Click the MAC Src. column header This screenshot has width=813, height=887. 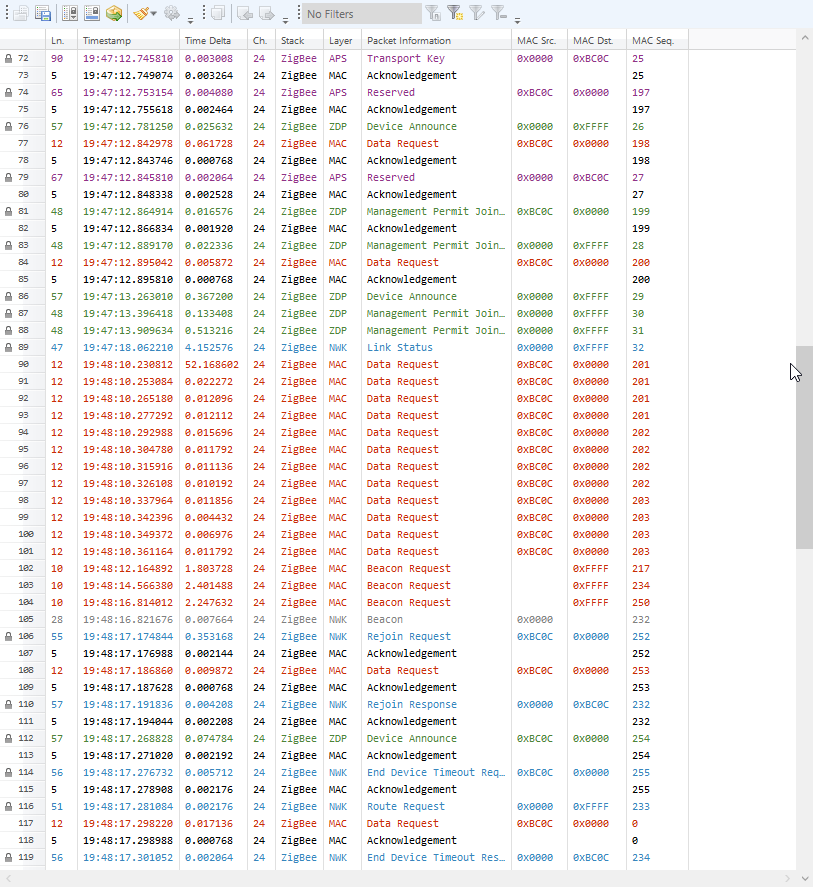pyautogui.click(x=539, y=41)
